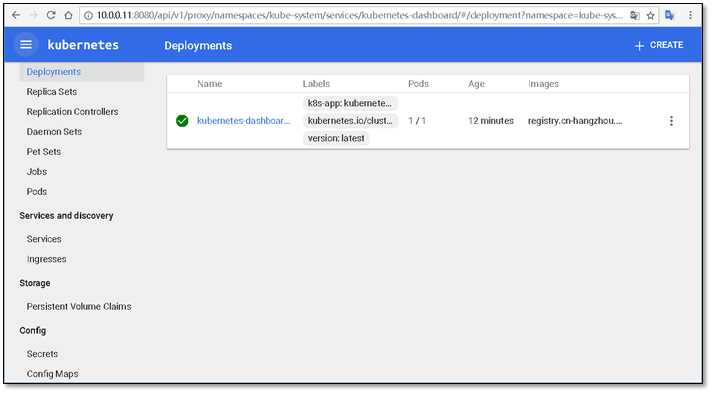712x393 pixels.
Task: Open the hamburger navigation menu
Action: click(x=26, y=45)
